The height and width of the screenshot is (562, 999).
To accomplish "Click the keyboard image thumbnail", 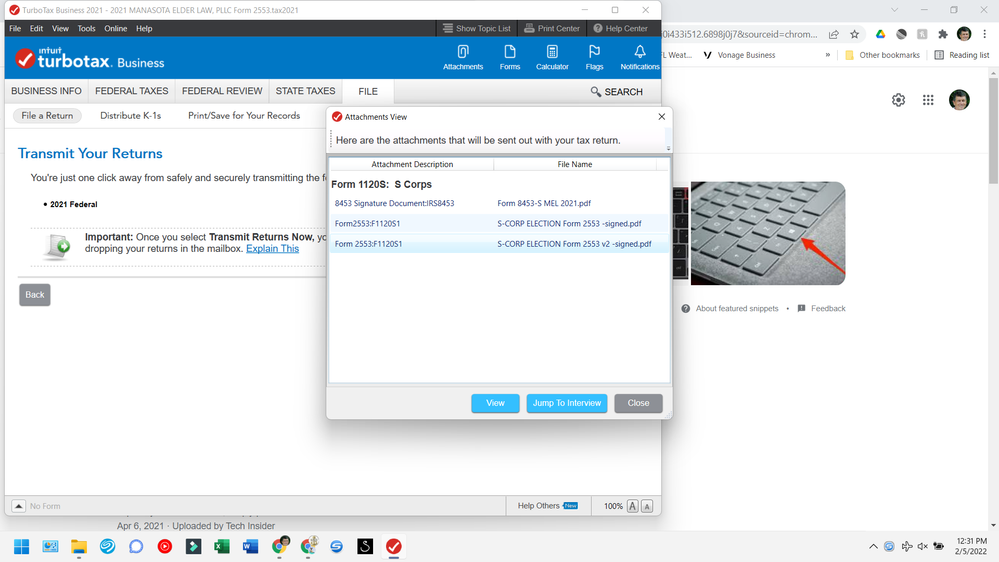I will coord(768,233).
